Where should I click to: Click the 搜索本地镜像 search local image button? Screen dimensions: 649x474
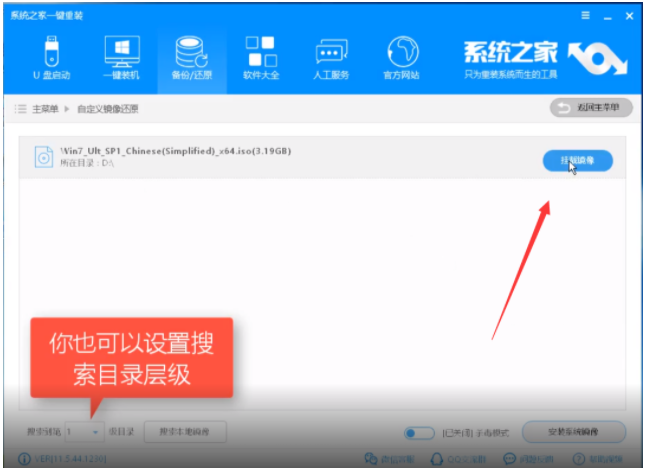(x=186, y=432)
